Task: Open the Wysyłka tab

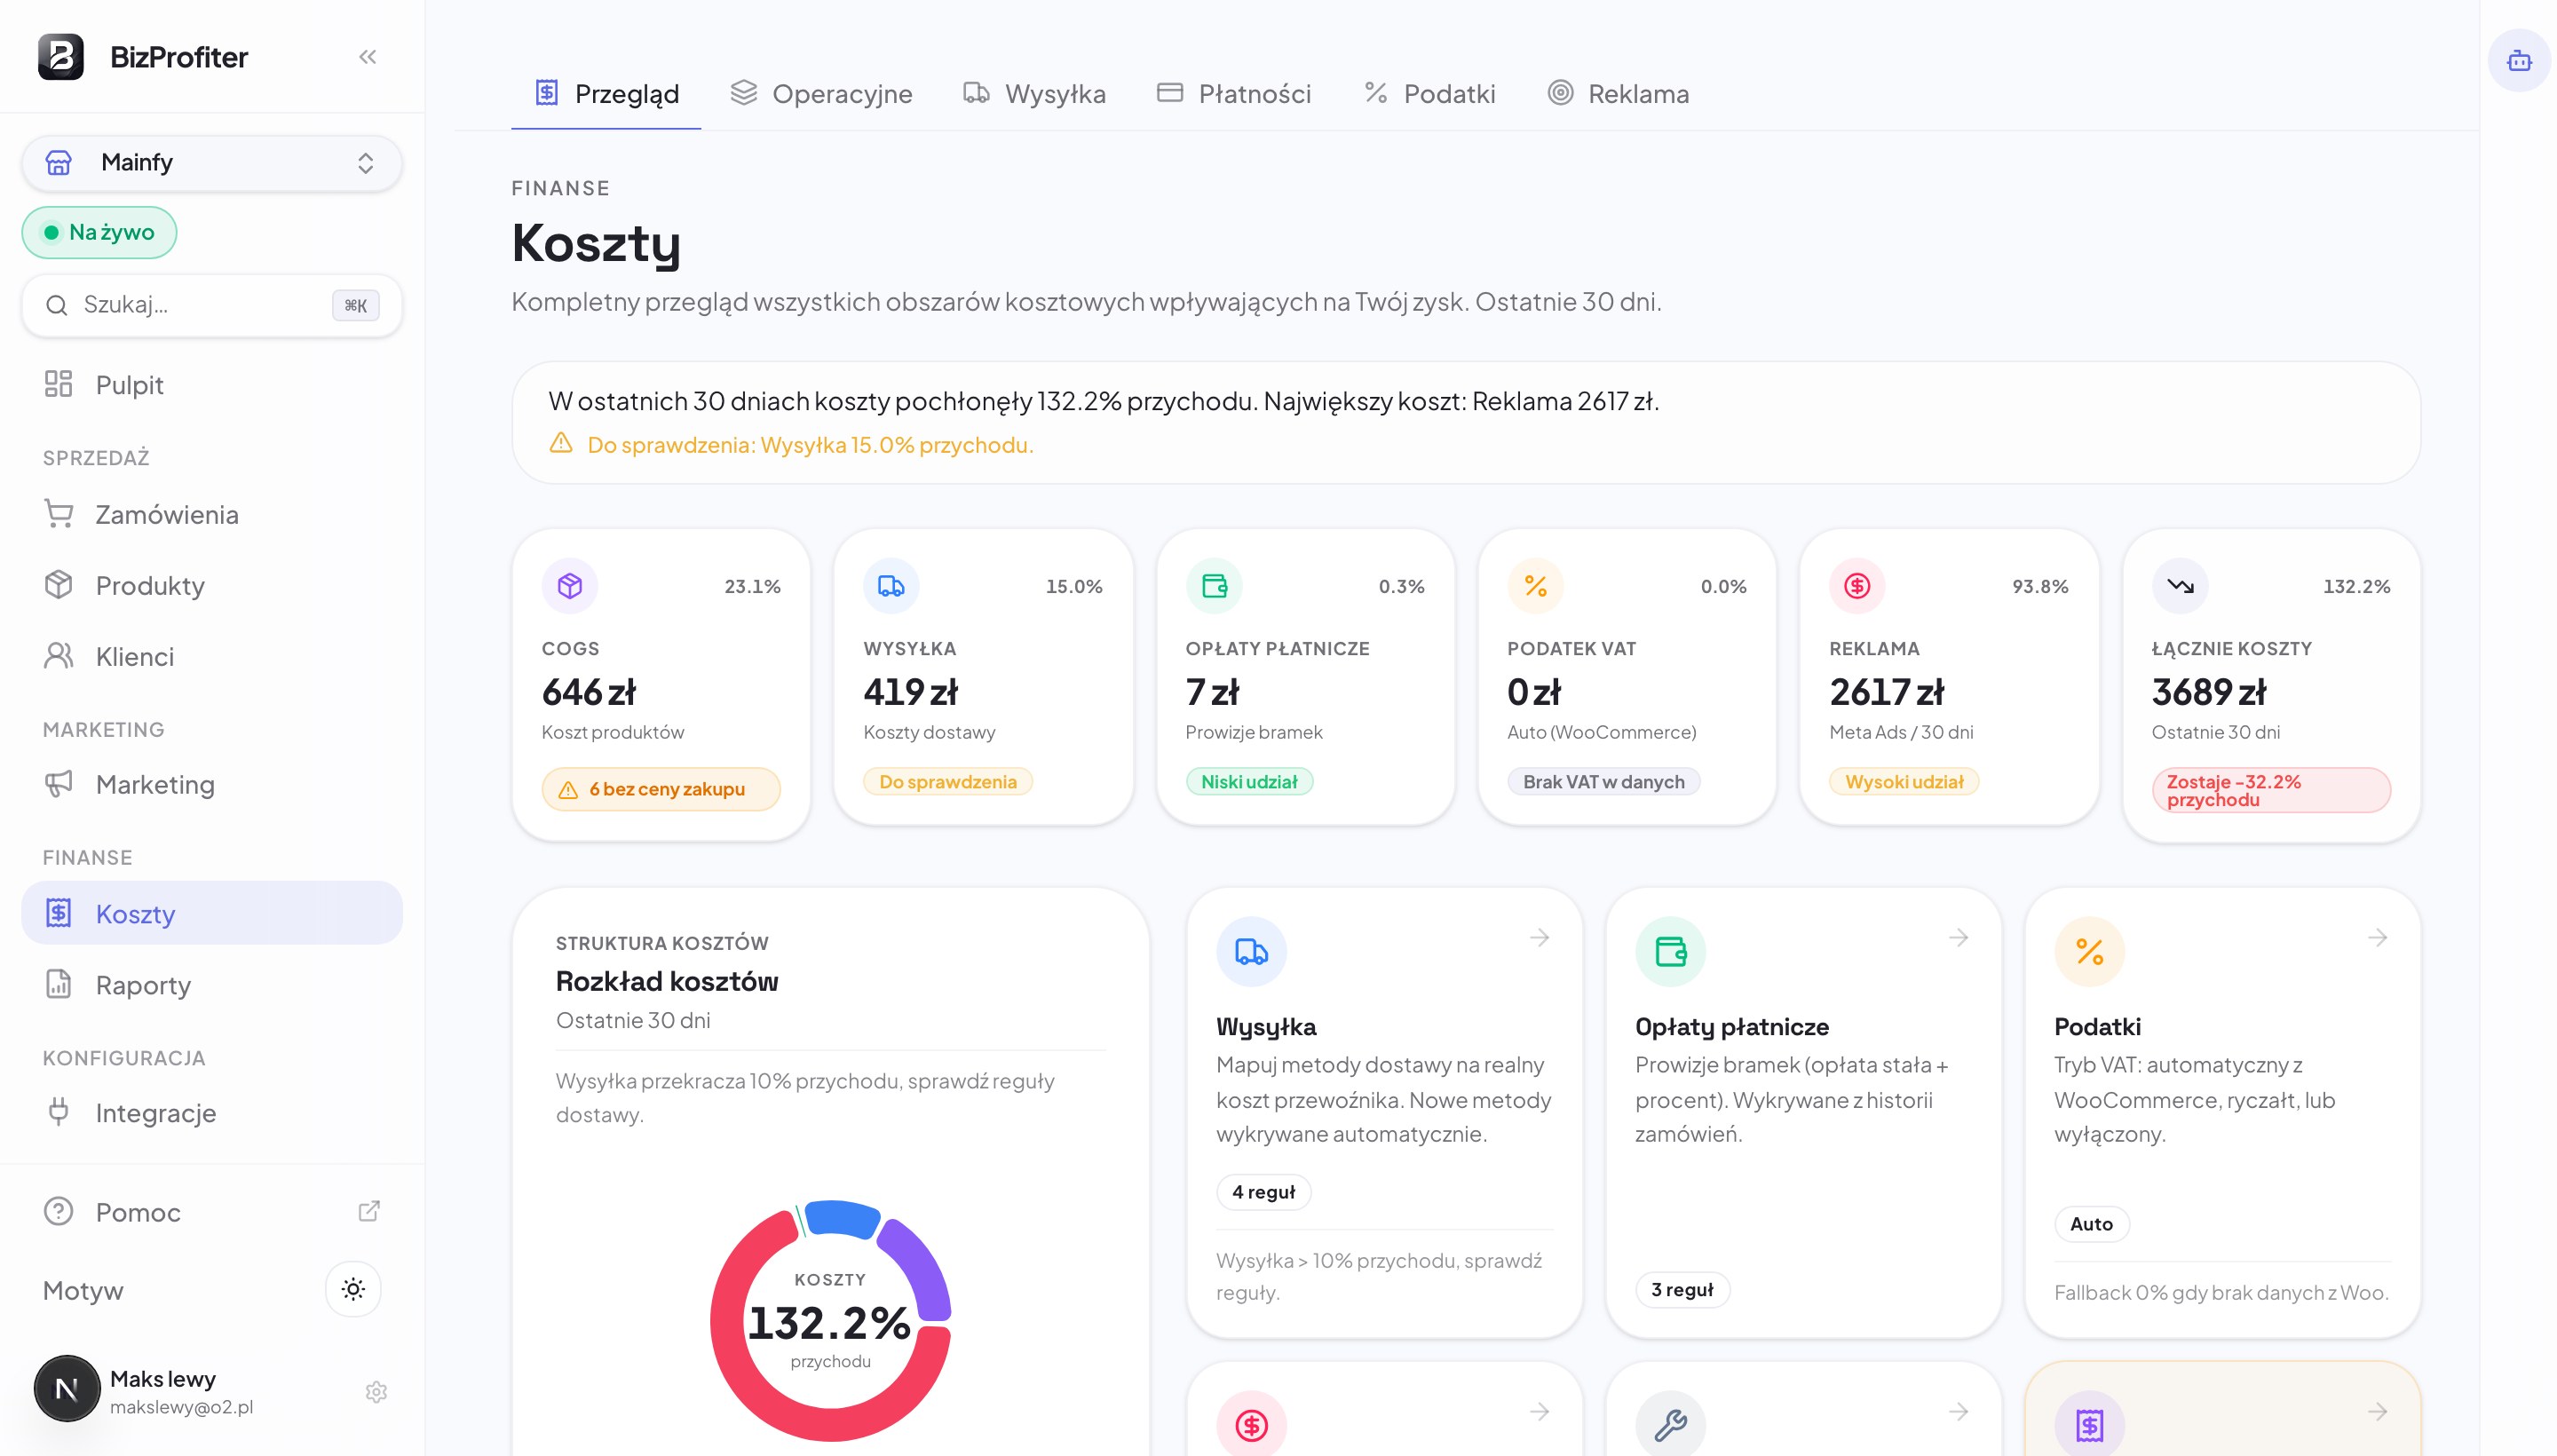Action: pyautogui.click(x=1034, y=94)
